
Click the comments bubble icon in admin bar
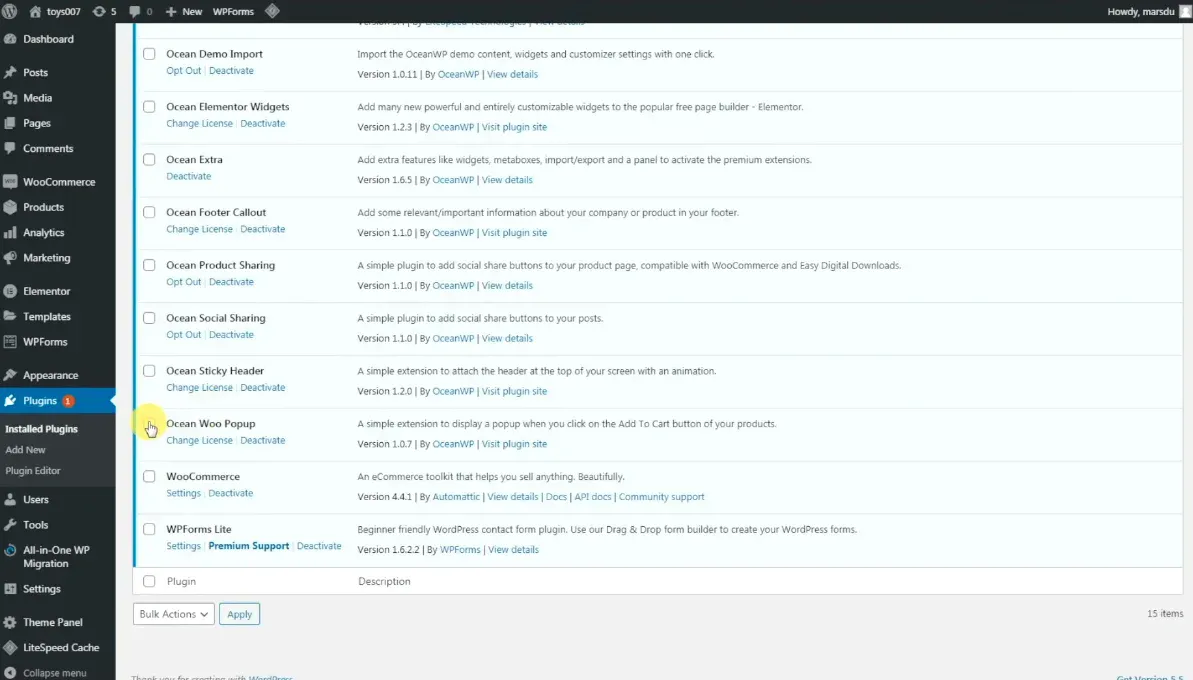(x=134, y=11)
